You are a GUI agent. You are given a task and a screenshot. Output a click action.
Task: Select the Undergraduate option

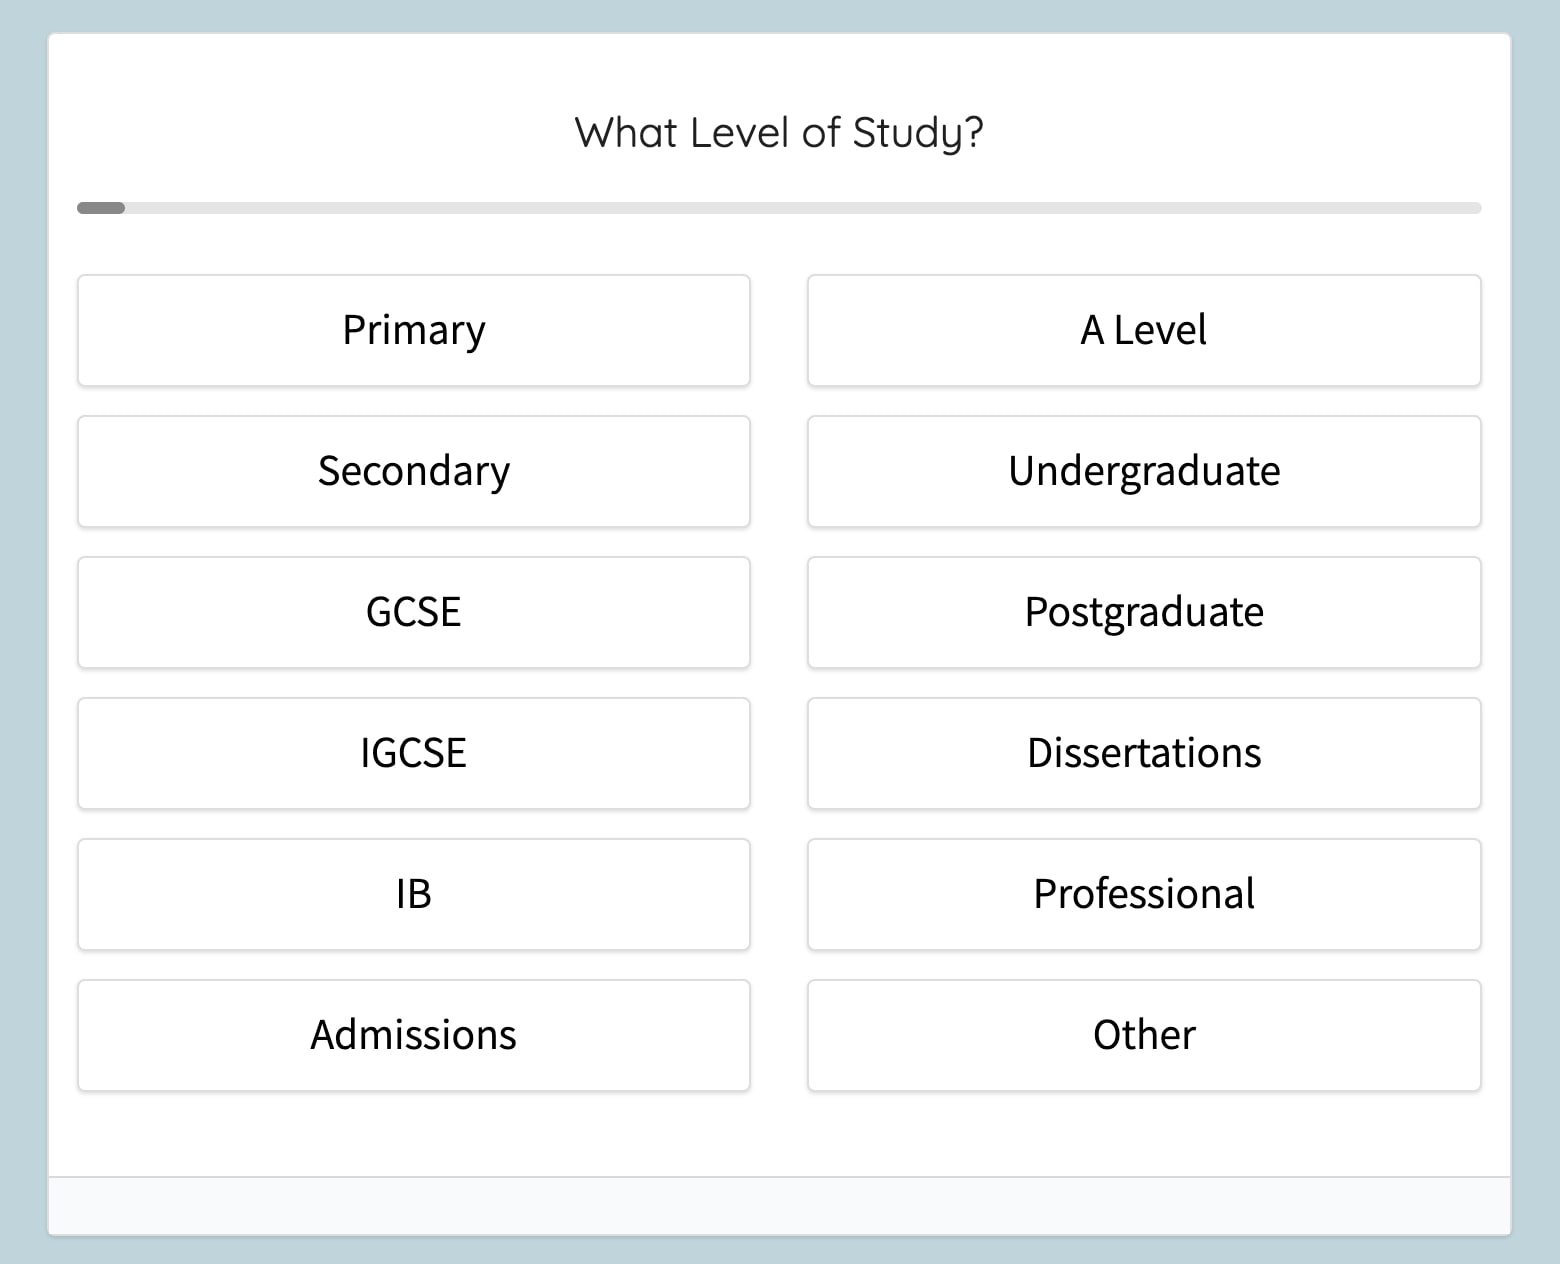1143,471
